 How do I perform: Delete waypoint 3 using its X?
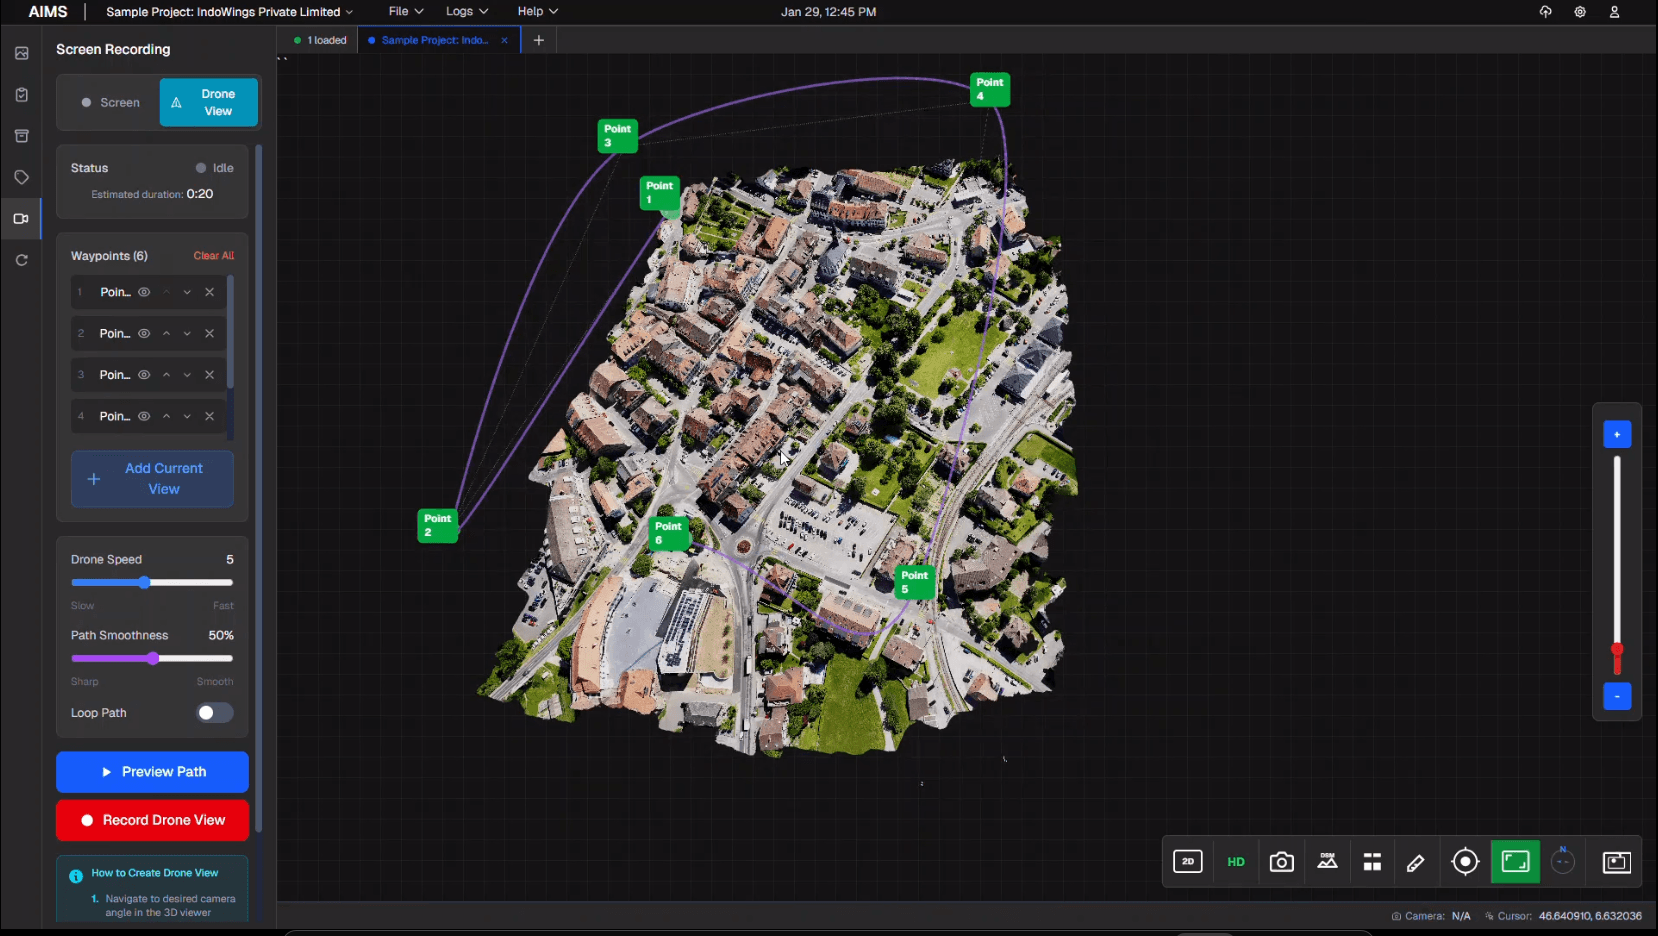coord(210,375)
